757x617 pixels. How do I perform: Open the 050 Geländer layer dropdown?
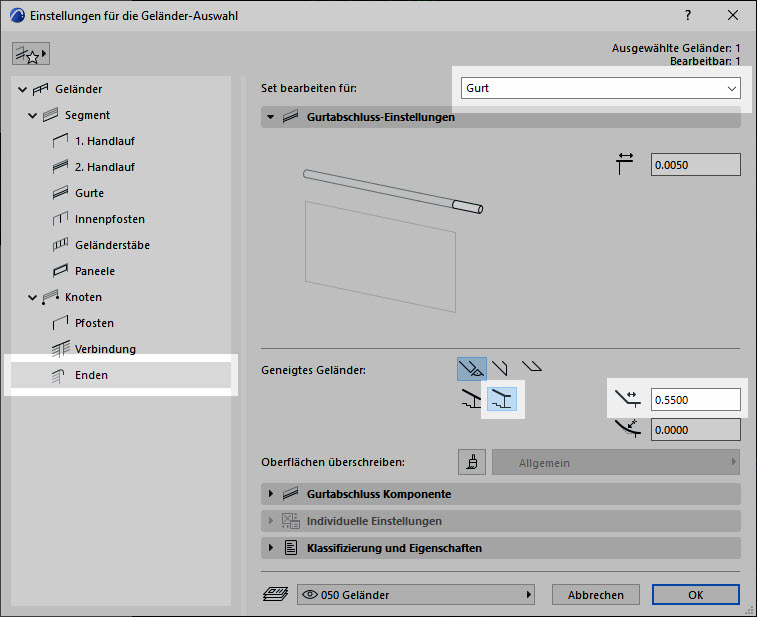(x=416, y=595)
